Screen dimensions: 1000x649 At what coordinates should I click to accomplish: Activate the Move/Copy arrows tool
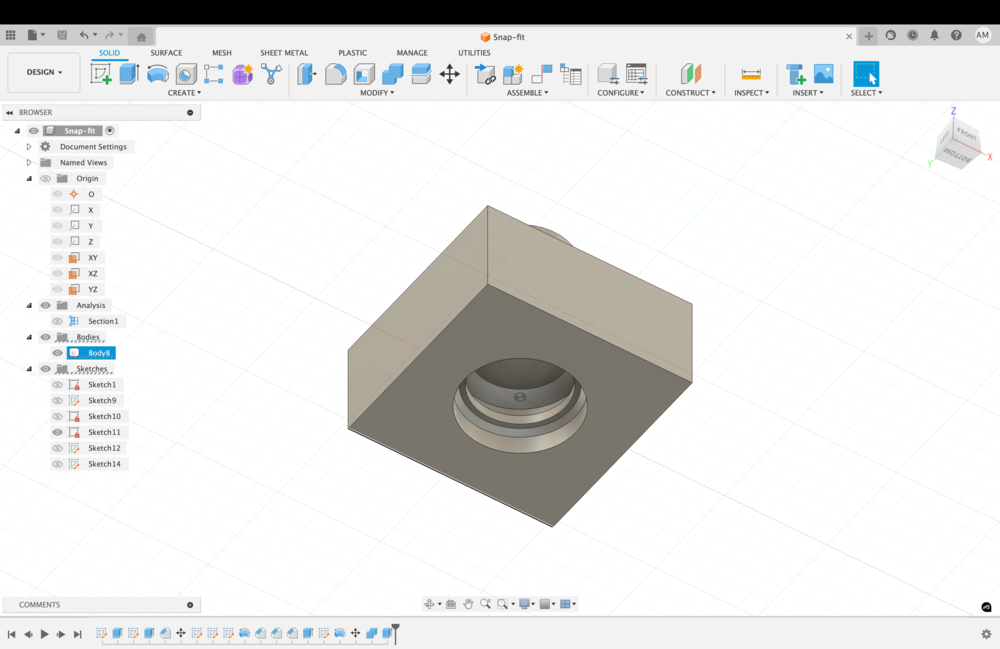tap(450, 74)
